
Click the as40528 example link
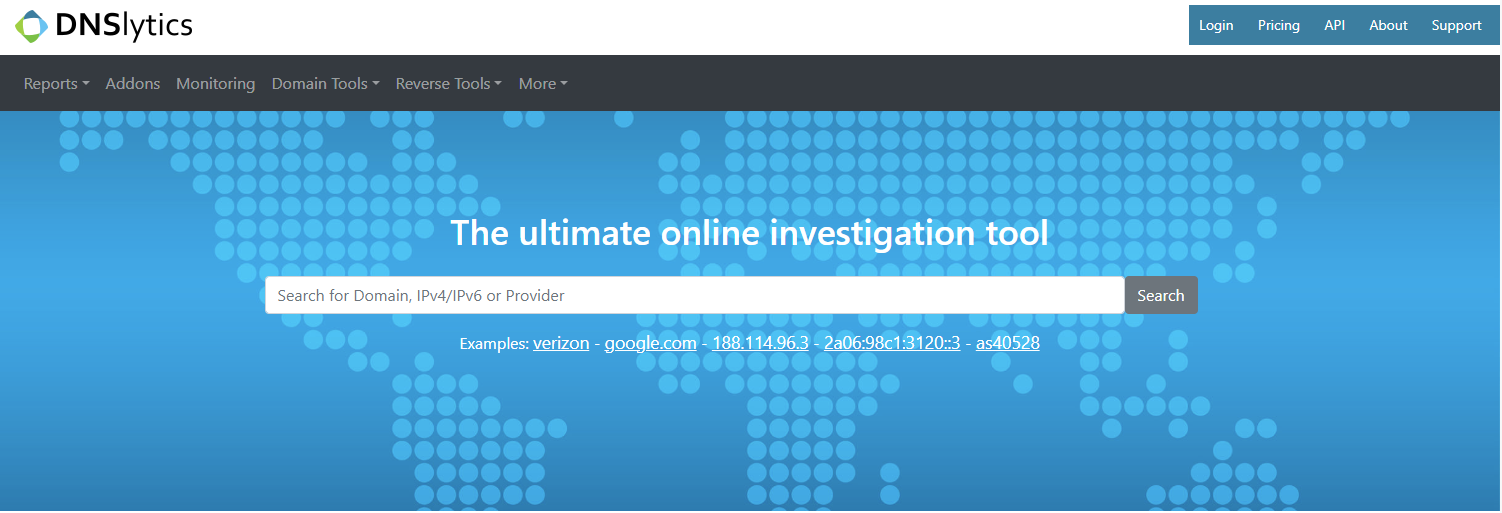[1008, 343]
